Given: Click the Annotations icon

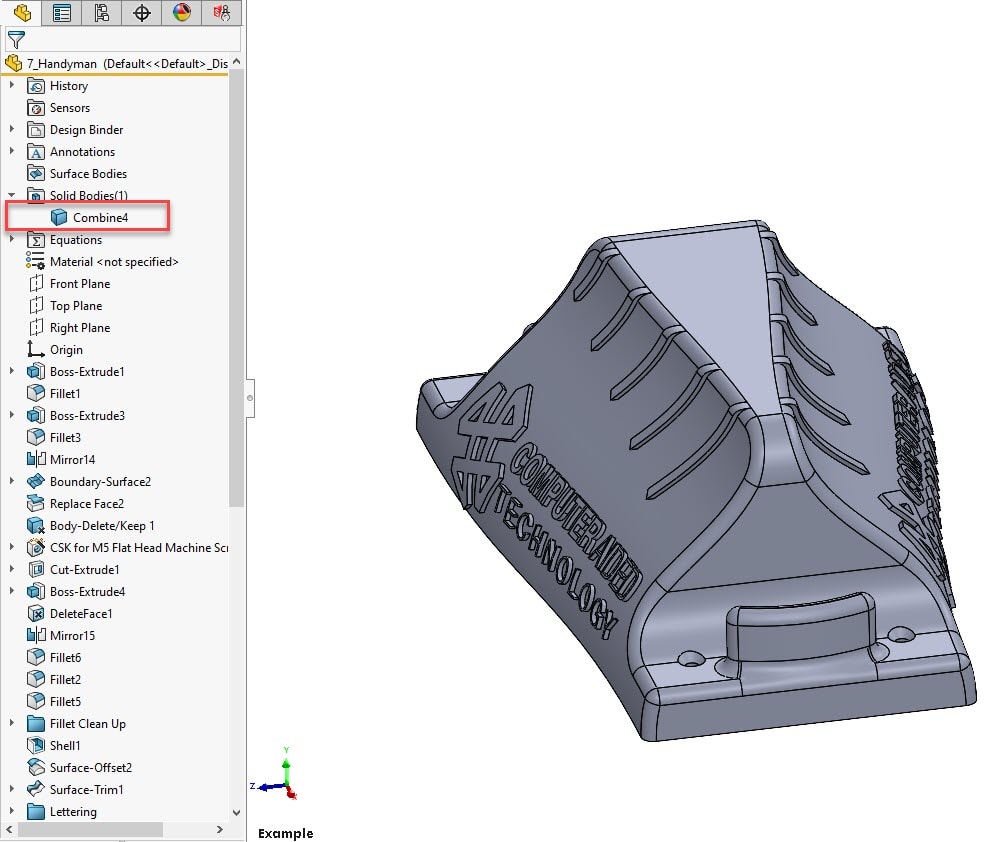Looking at the screenshot, I should click(36, 152).
